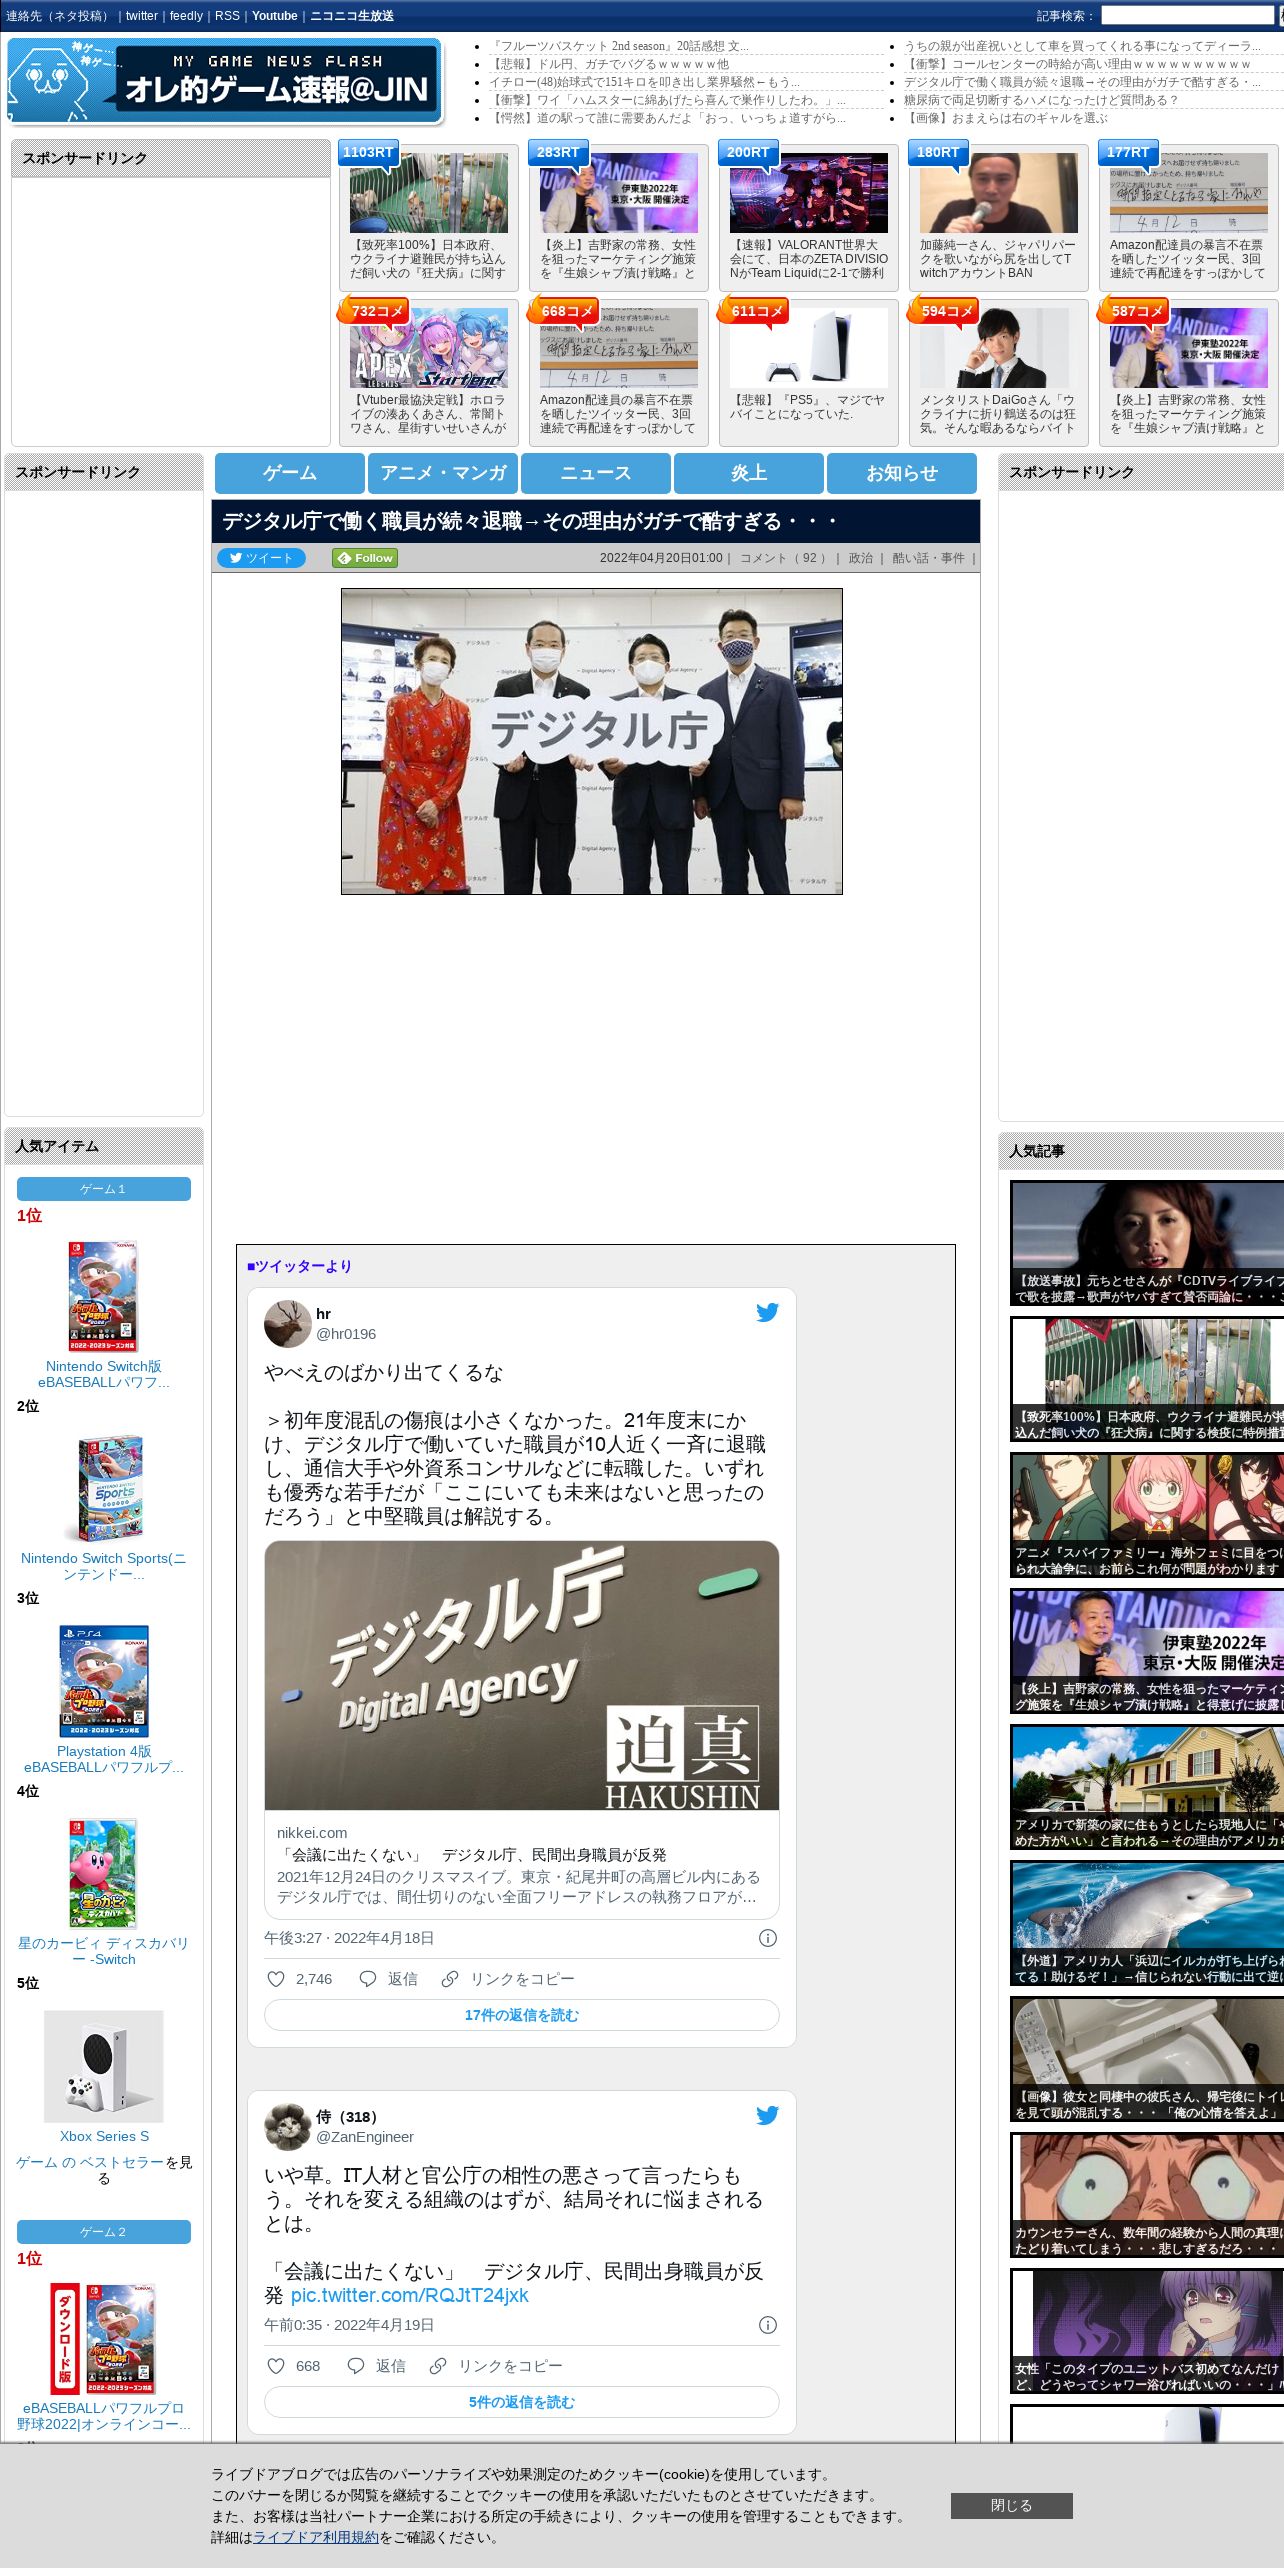Click the 連絡先（ネタ投稿） top link
Viewport: 1284px width, 2568px height.
tap(59, 16)
